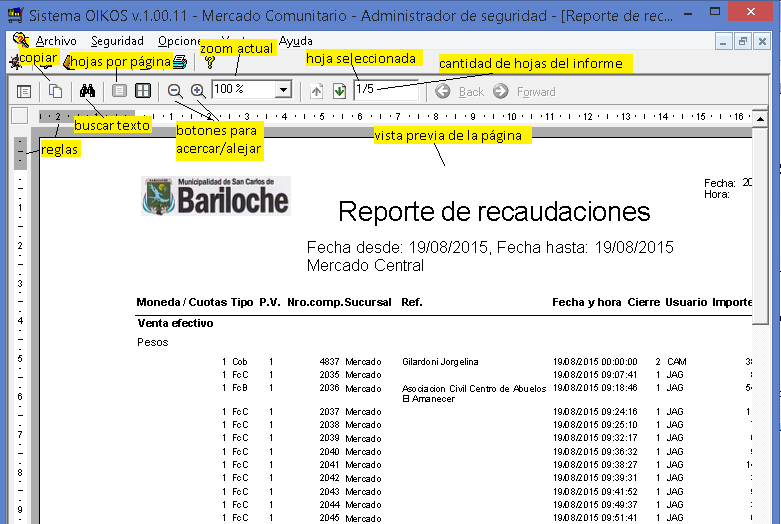781x524 pixels.
Task: Switch to single page view
Action: [119, 91]
